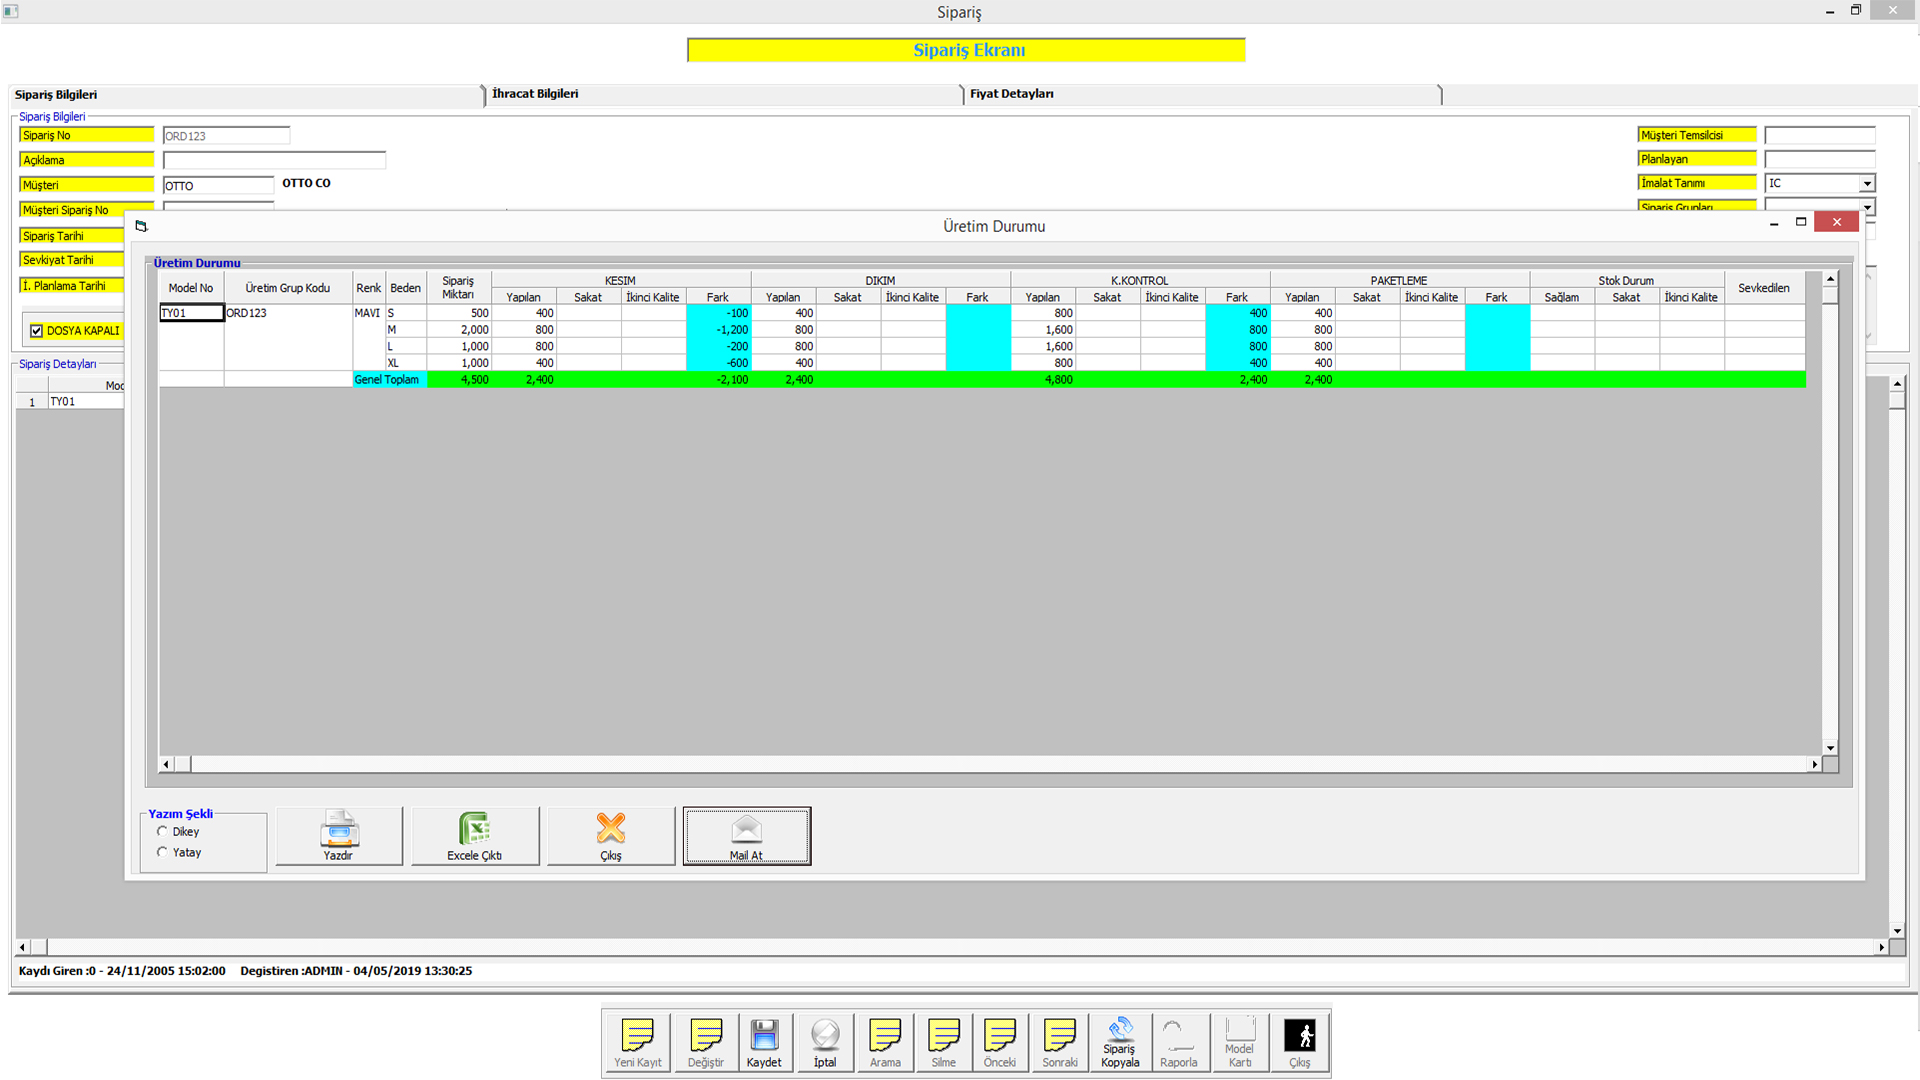Viewport: 1920px width, 1080px height.
Task: Click the İptal toolbar icon
Action: point(825,1035)
